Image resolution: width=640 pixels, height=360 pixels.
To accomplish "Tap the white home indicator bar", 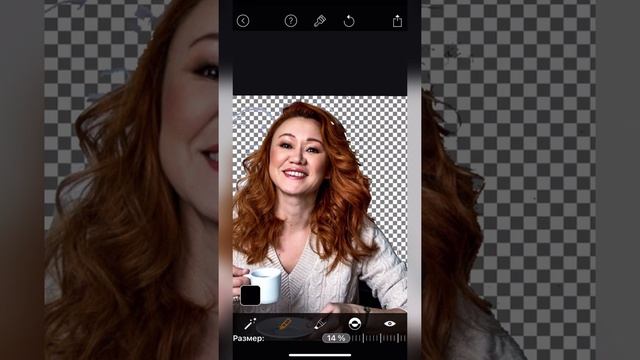I will (320, 355).
